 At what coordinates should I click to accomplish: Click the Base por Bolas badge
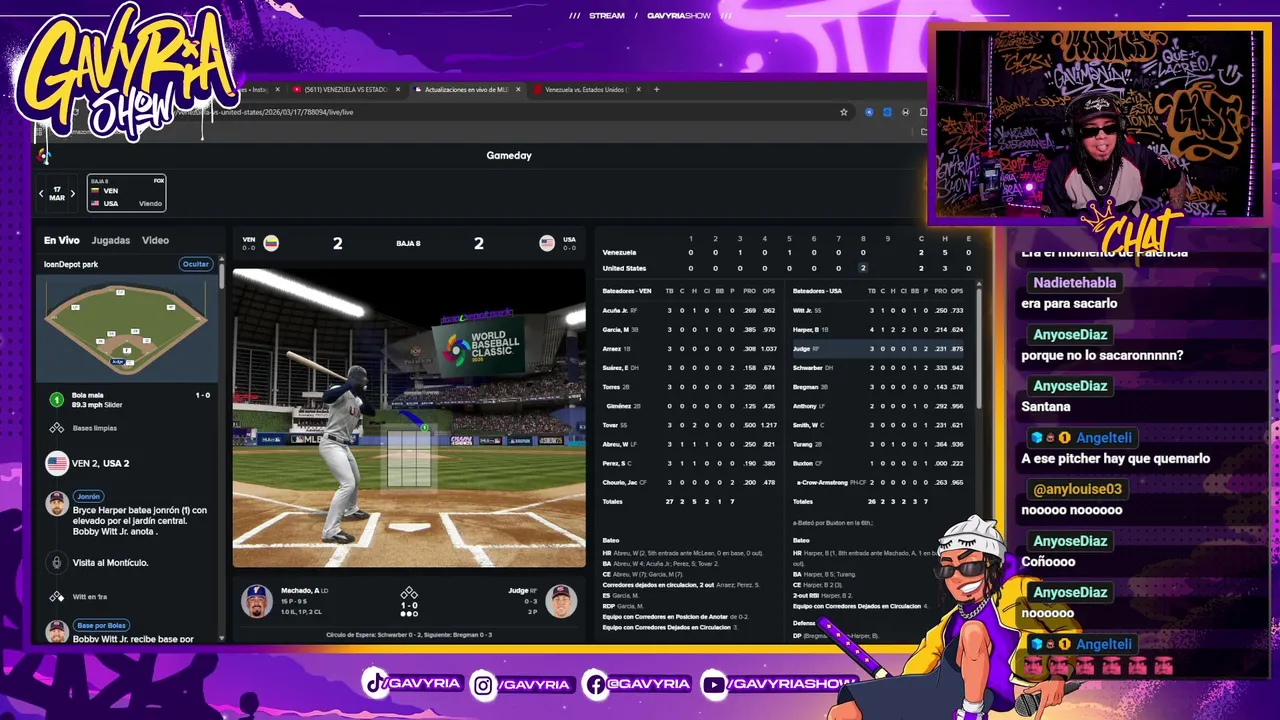tap(101, 625)
